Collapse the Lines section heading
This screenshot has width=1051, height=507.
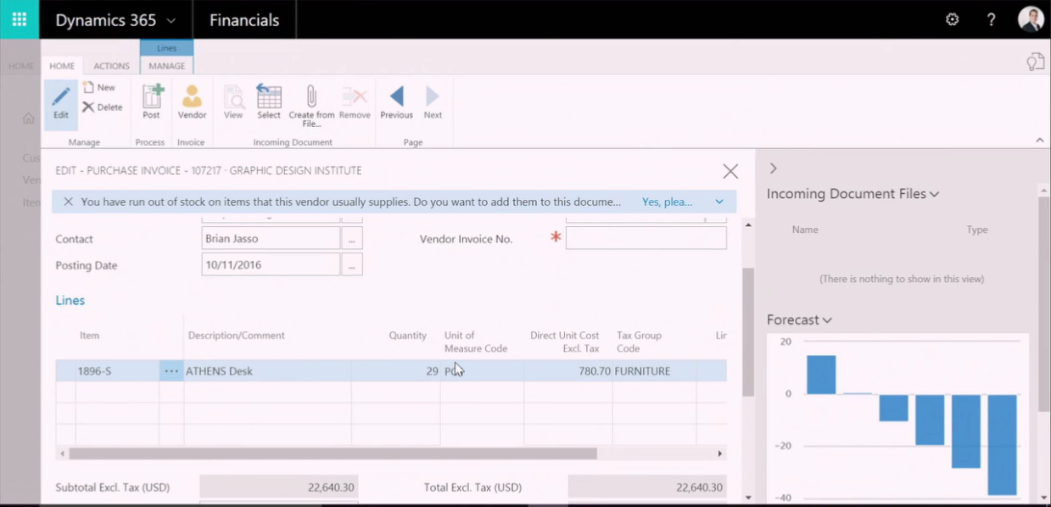(70, 300)
